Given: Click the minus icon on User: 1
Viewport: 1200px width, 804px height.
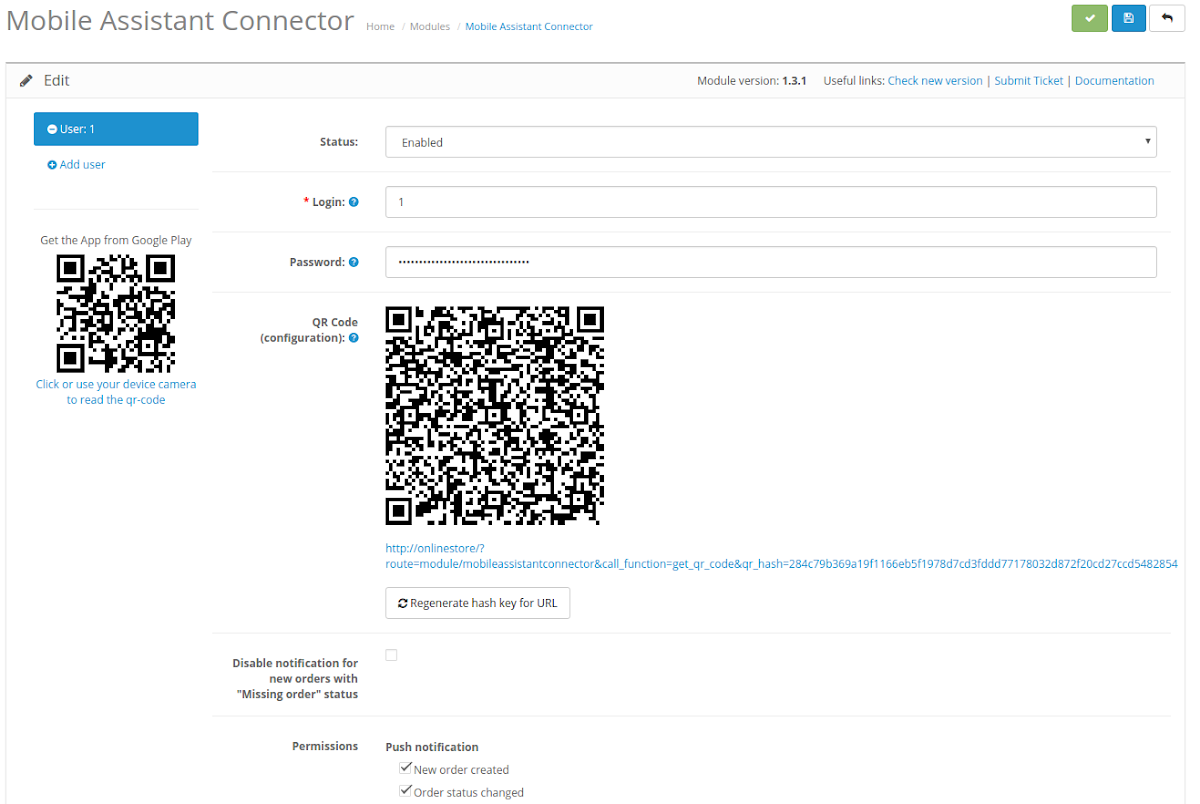Looking at the screenshot, I should [52, 129].
